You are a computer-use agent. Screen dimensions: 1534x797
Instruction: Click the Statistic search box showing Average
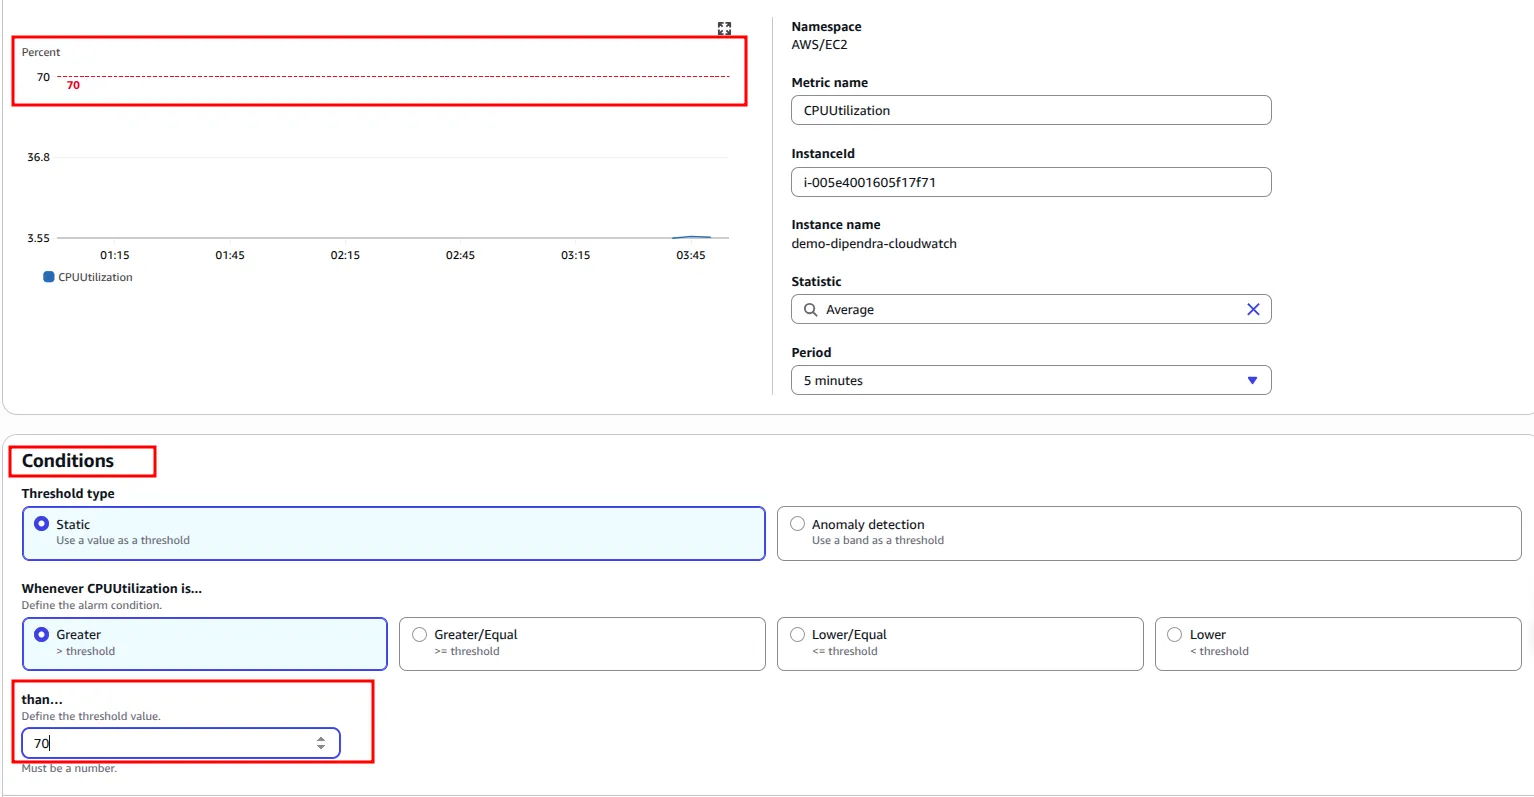tap(1031, 309)
